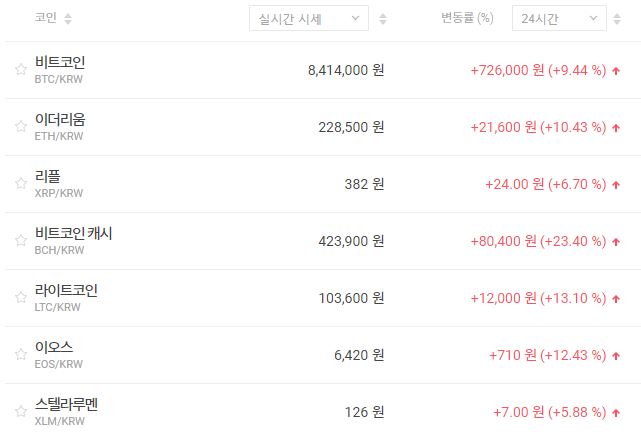Click the 비트코인 캐시 price 423,900 원
641x437 pixels.
[x=347, y=241]
